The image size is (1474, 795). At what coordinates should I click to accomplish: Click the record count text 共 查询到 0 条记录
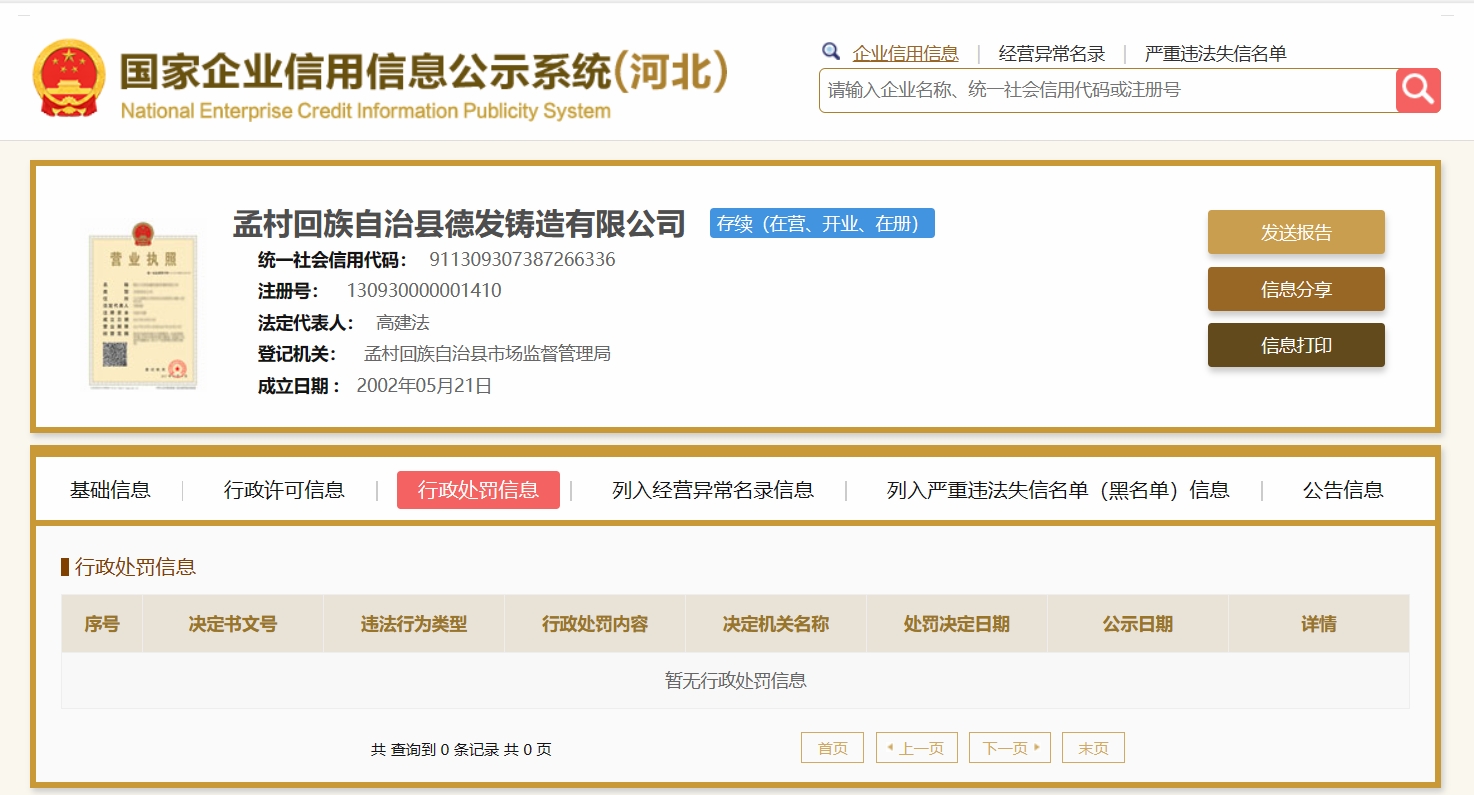[435, 749]
